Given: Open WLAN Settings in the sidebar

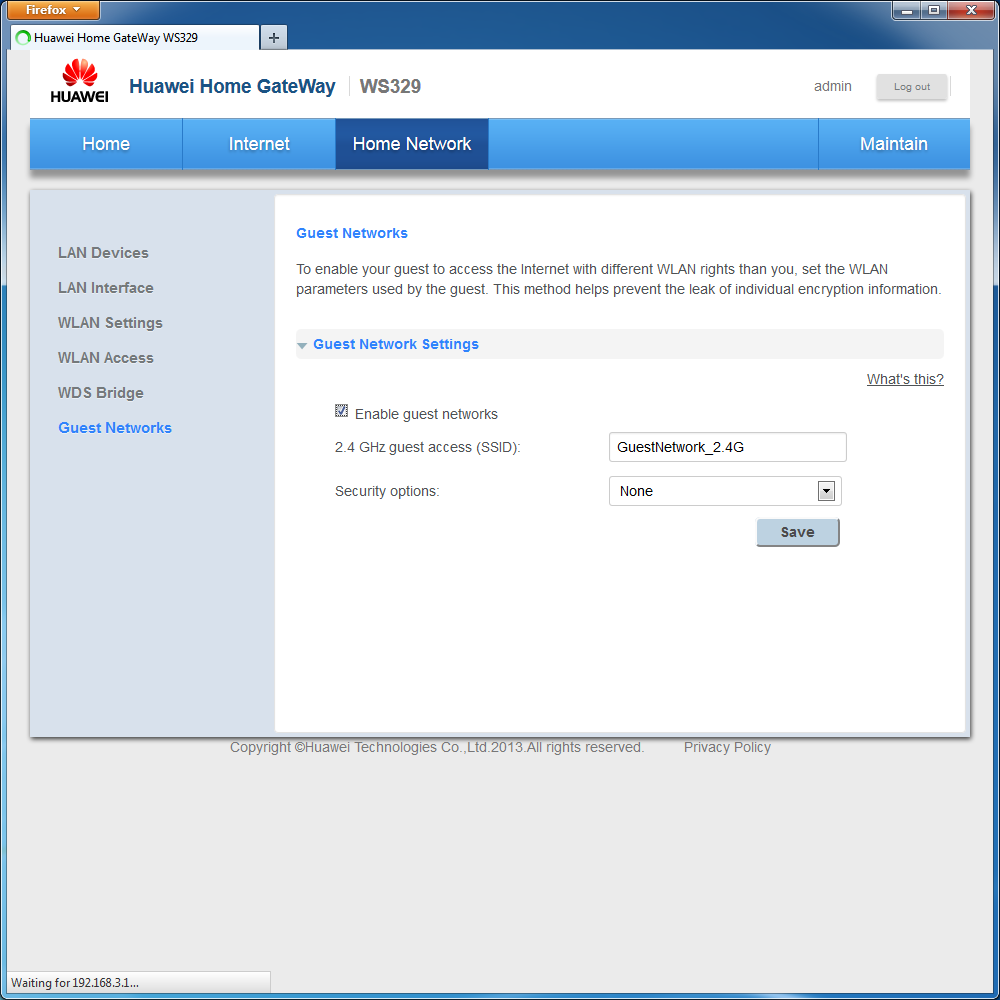Looking at the screenshot, I should (x=110, y=323).
